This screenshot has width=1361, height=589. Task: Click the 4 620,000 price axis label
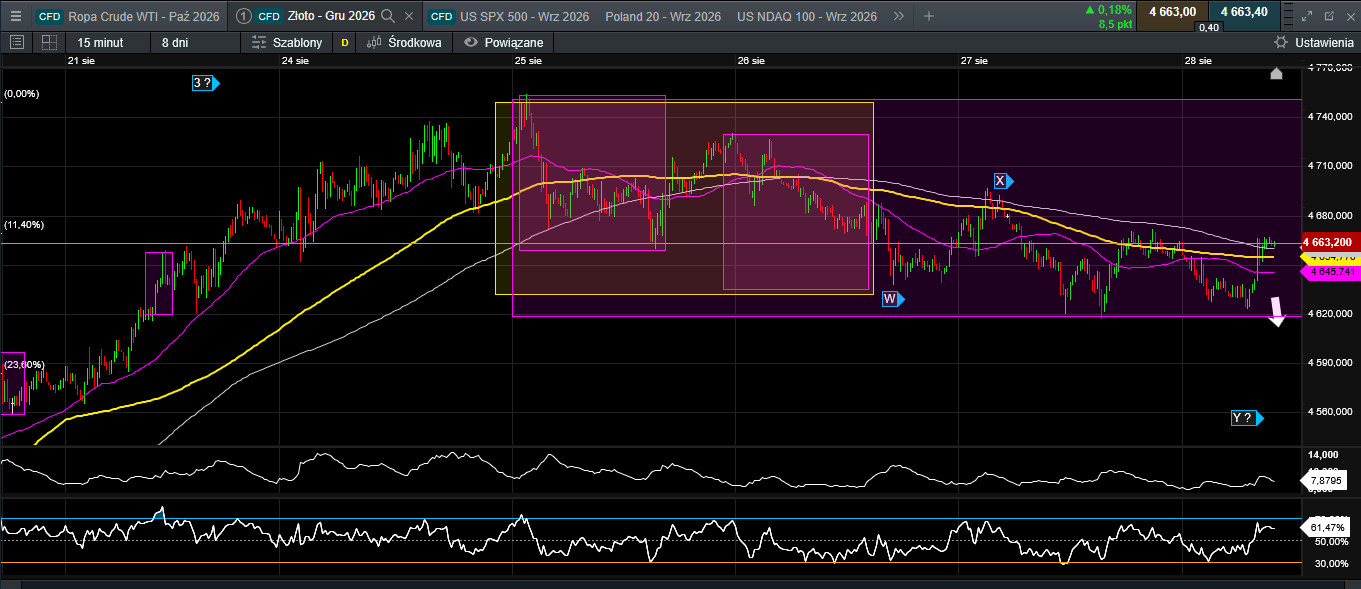click(x=1331, y=314)
